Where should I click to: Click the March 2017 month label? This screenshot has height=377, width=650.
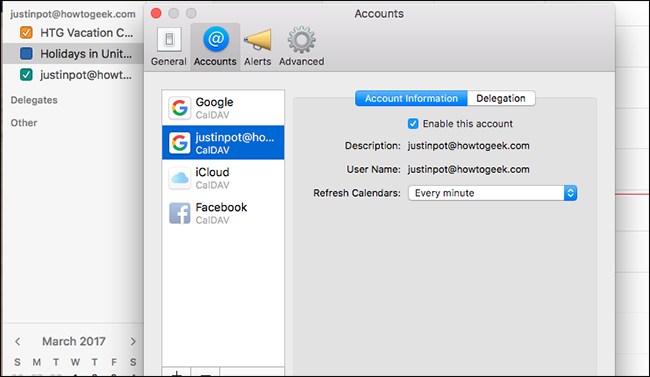click(74, 341)
